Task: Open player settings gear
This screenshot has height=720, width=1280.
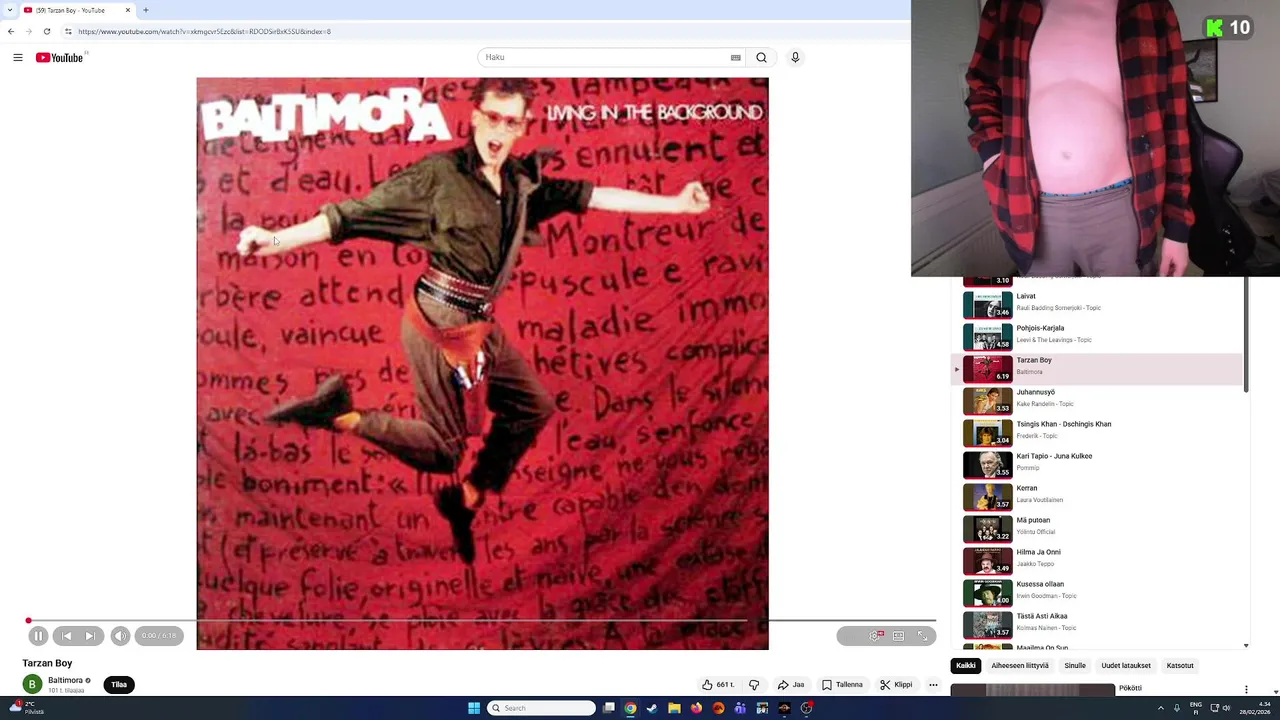Action: coord(875,636)
